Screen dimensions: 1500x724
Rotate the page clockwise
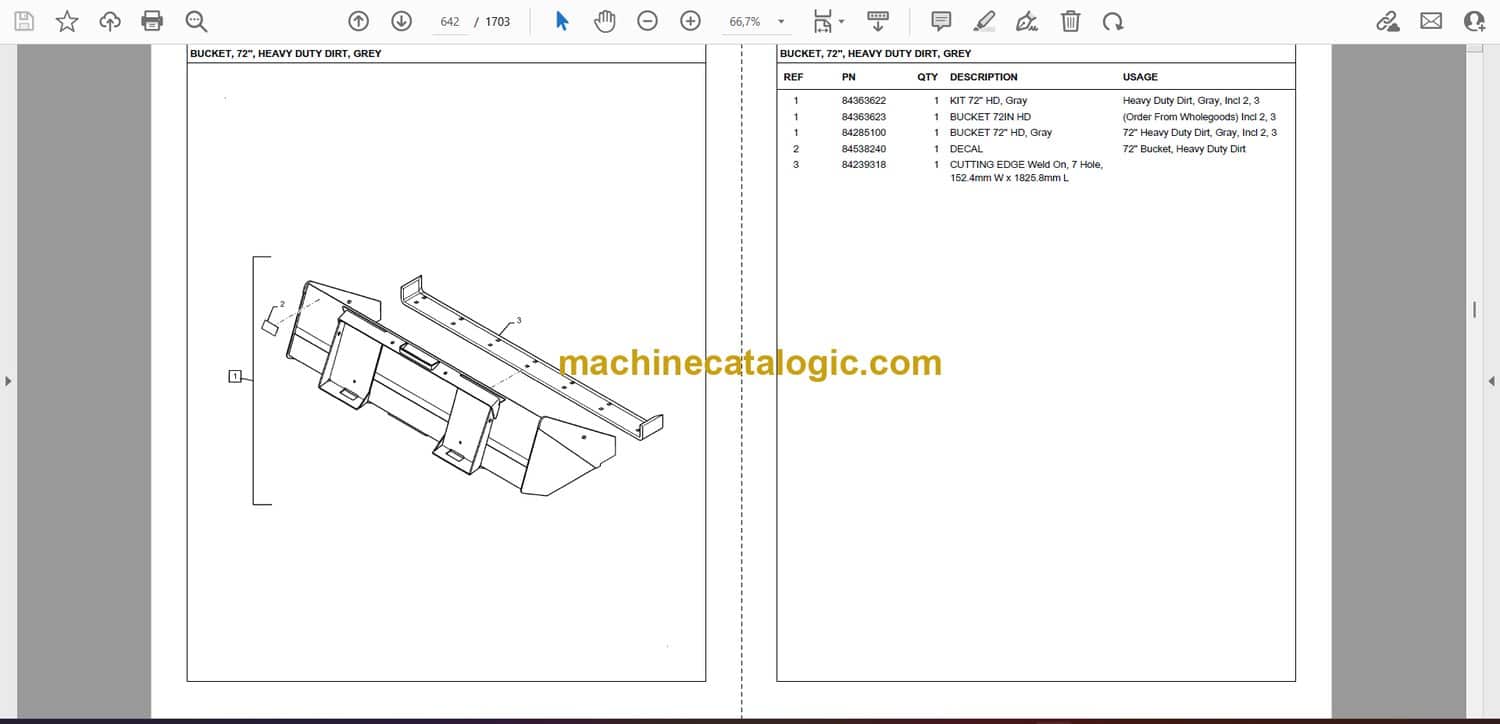pyautogui.click(x=1112, y=21)
